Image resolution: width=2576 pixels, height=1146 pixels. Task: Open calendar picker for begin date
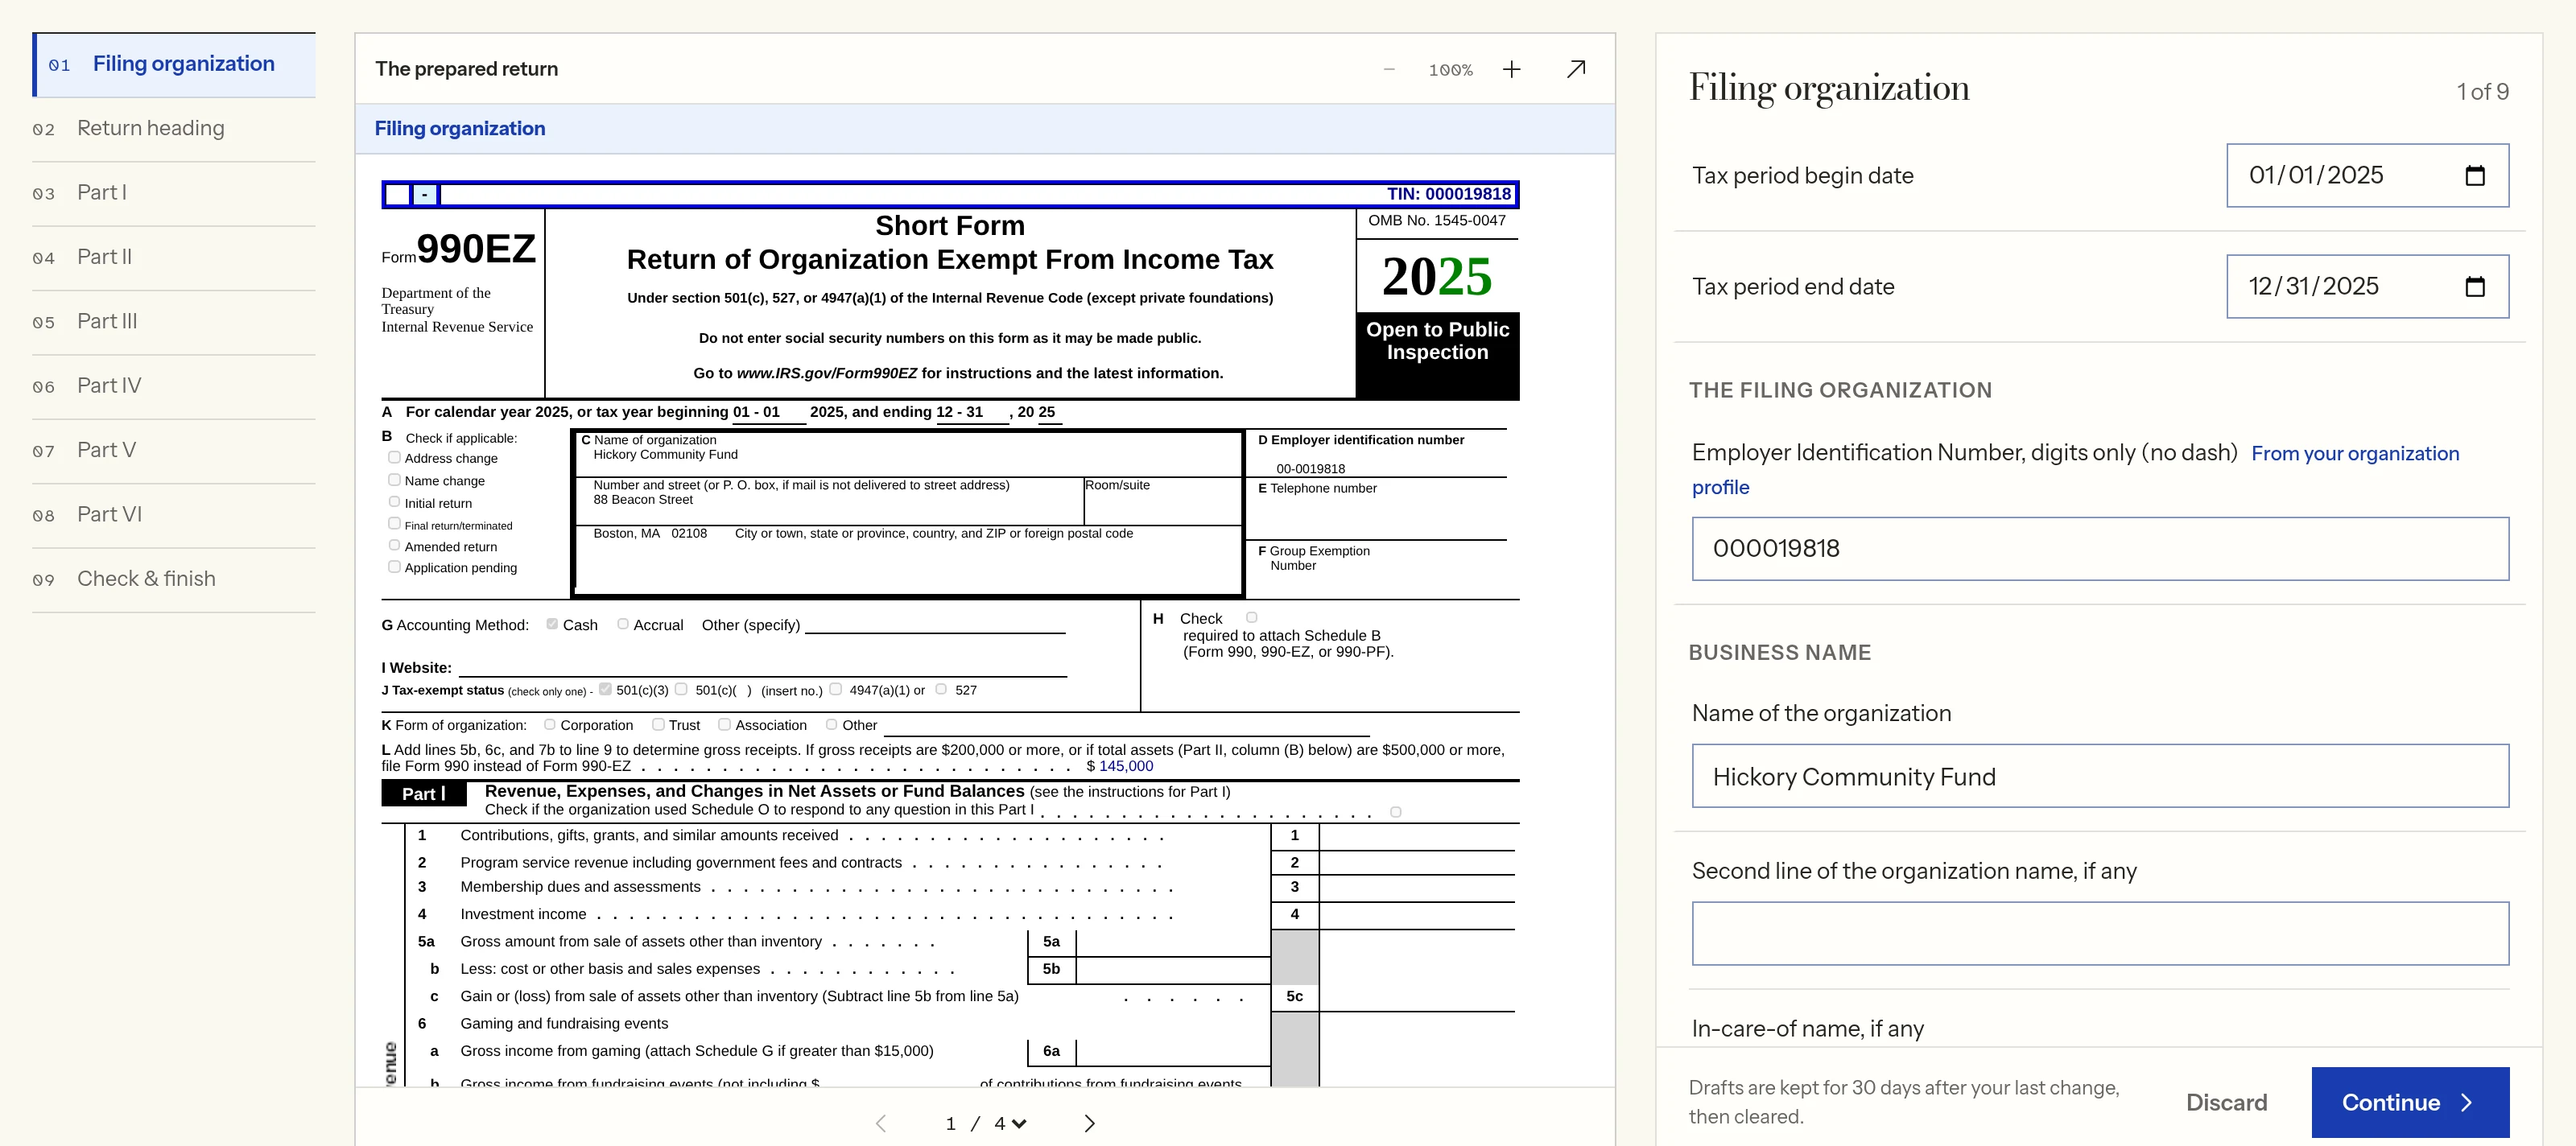2474,175
